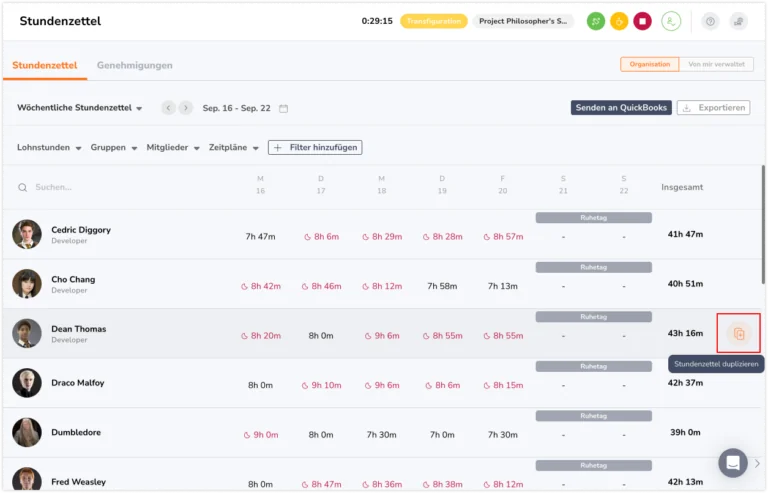
Task: Open the green user profile icon
Action: tap(671, 21)
